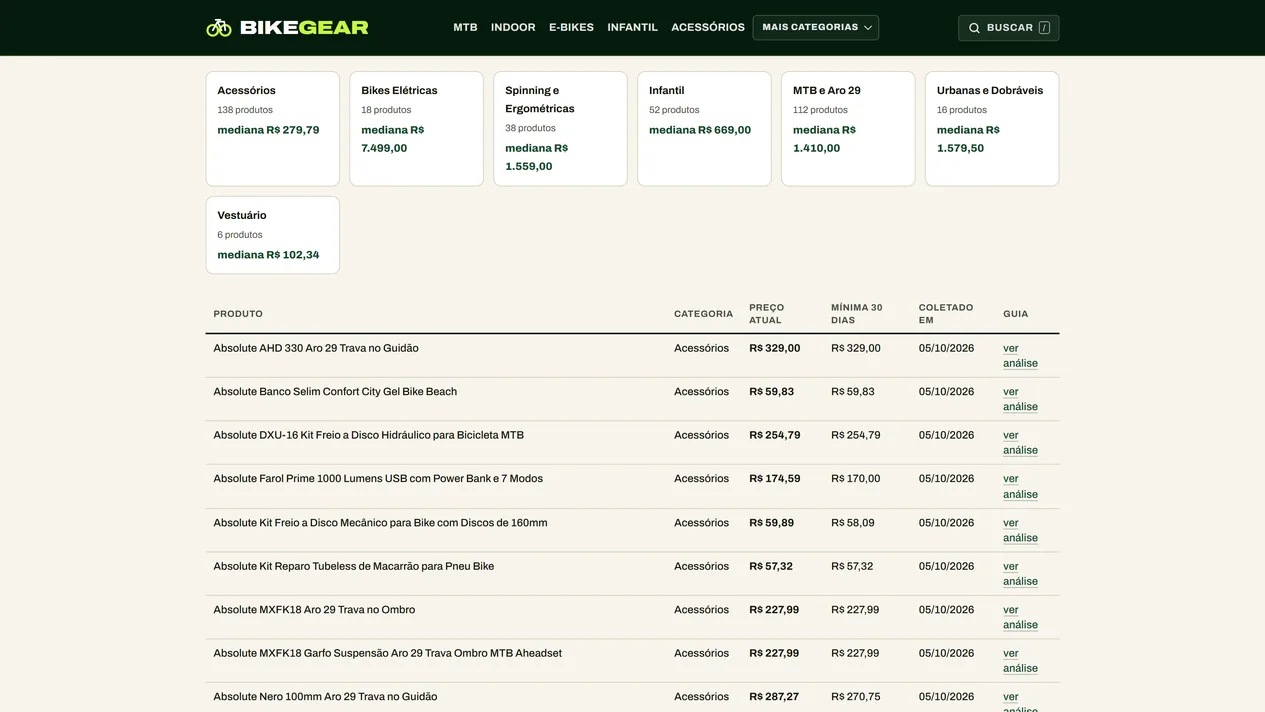Open the Indoor menu item

click(513, 28)
